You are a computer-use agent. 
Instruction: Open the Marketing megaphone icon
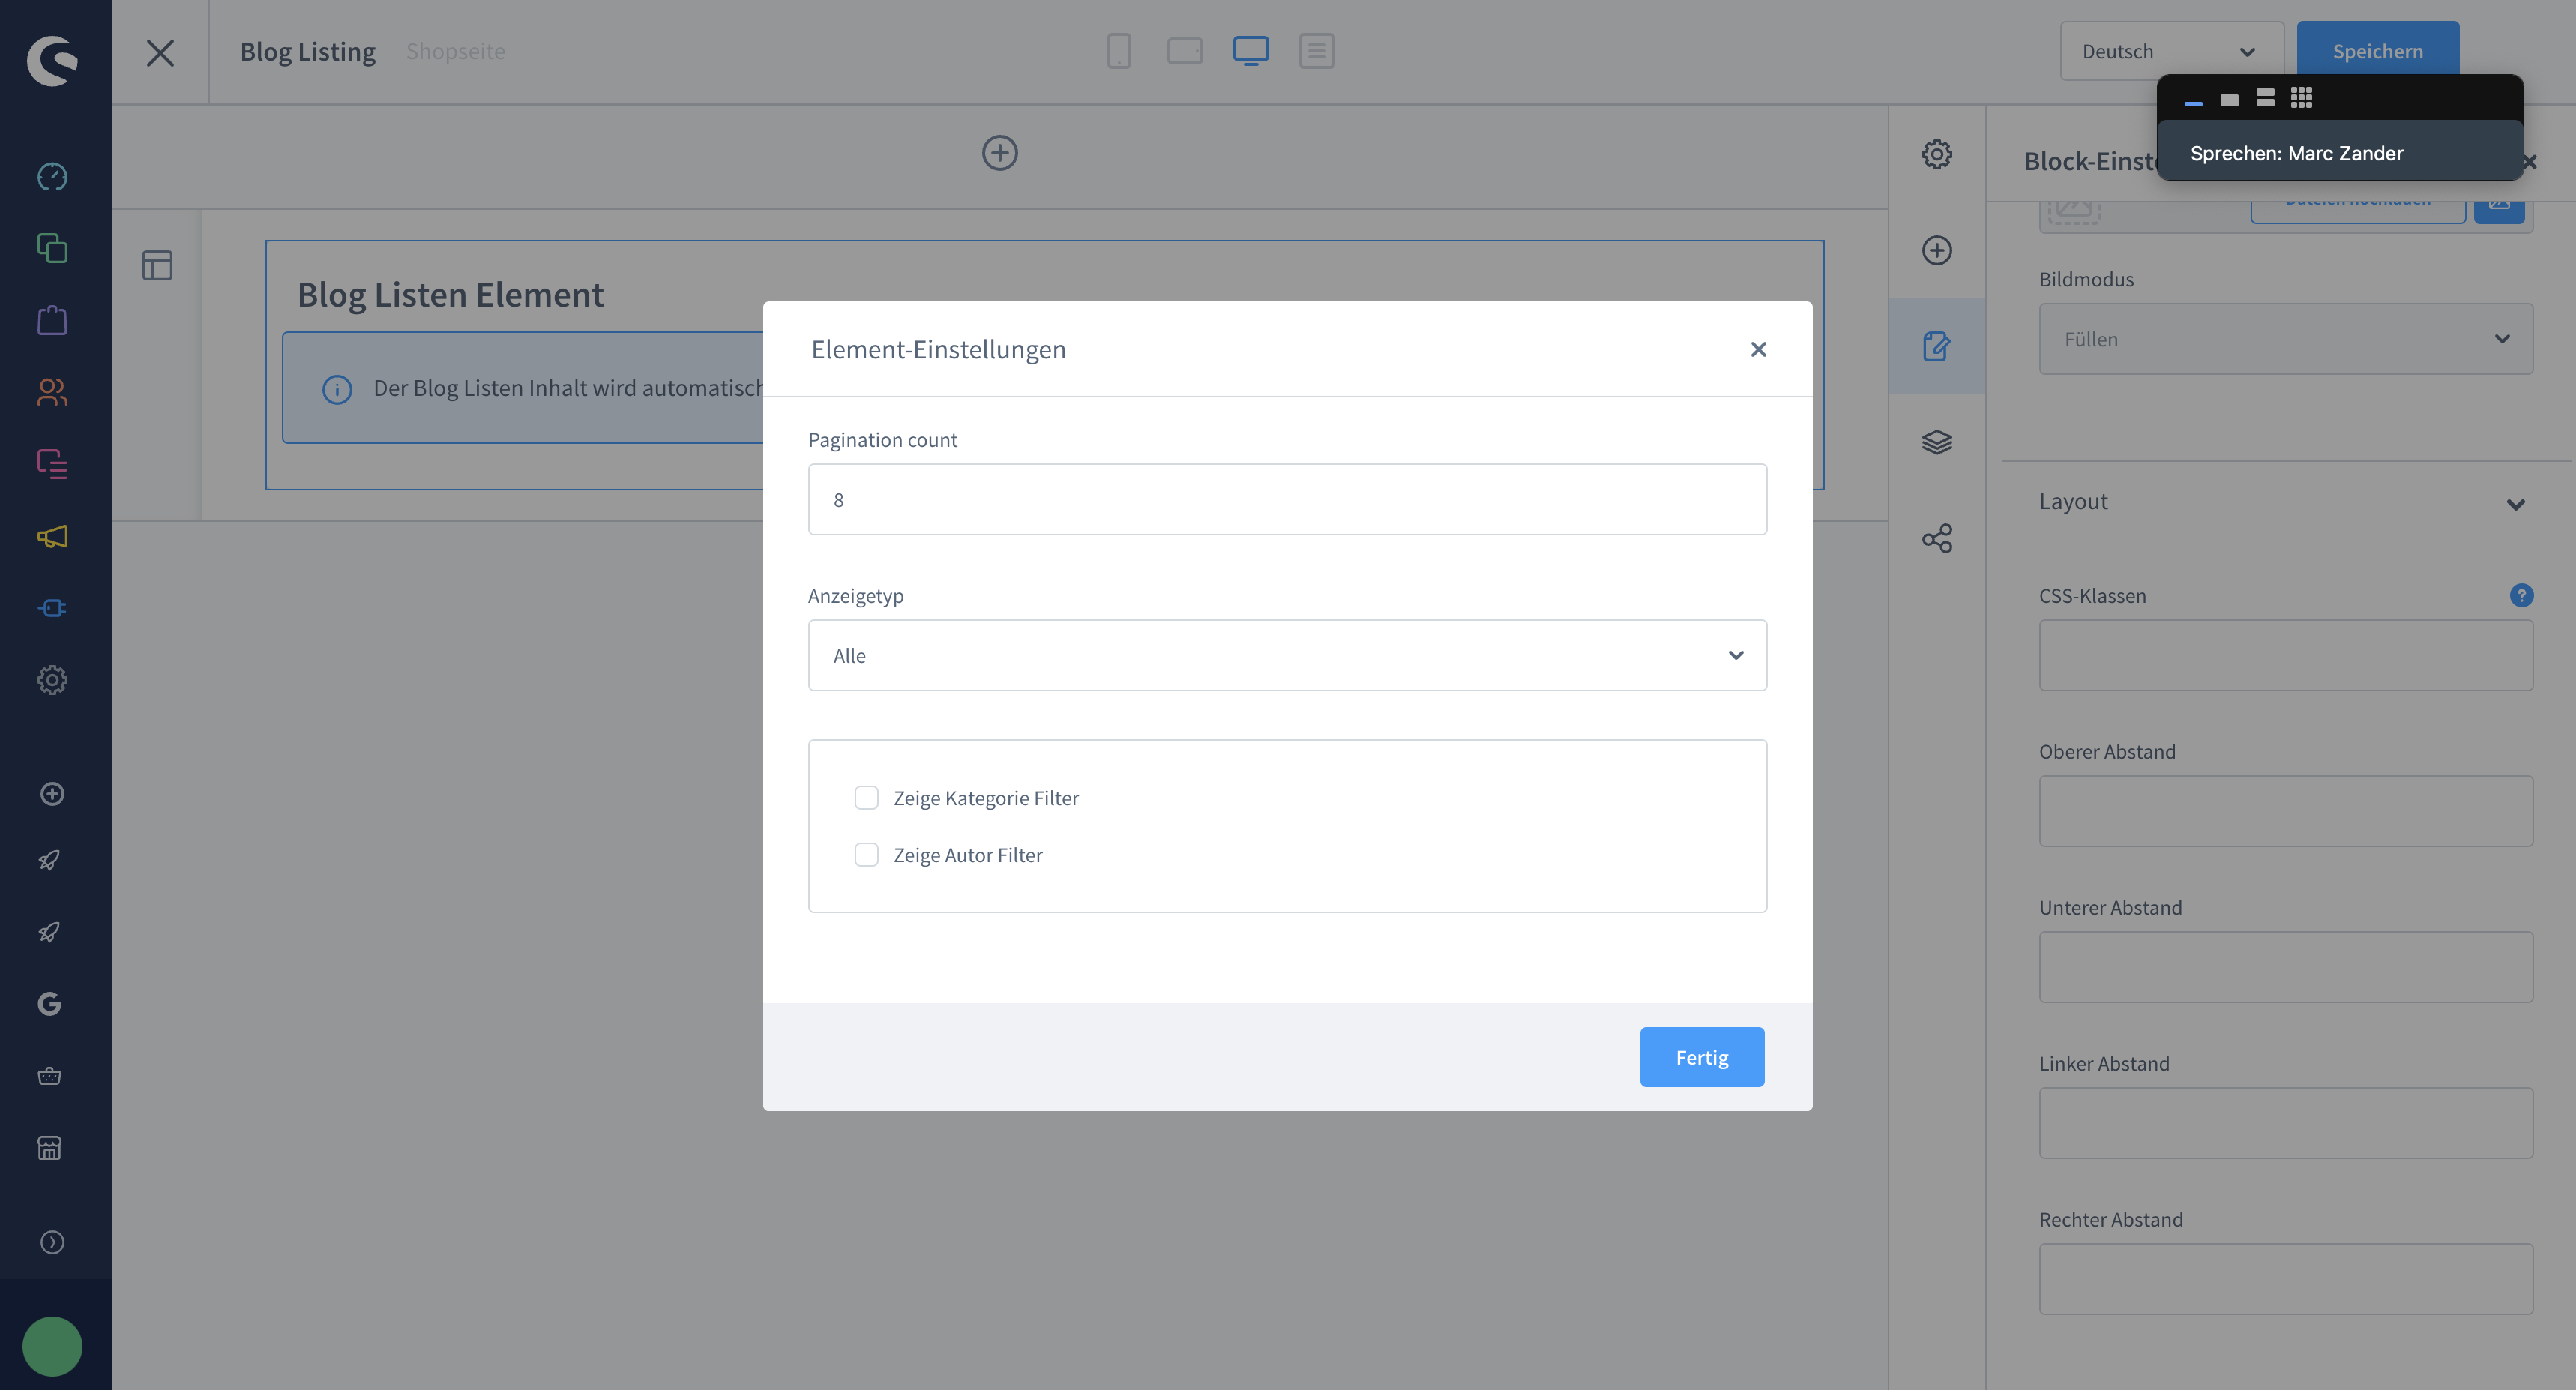52,536
